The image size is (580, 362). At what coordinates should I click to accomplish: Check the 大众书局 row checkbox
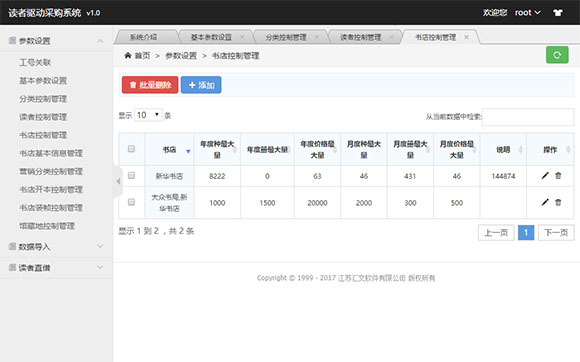(x=131, y=202)
